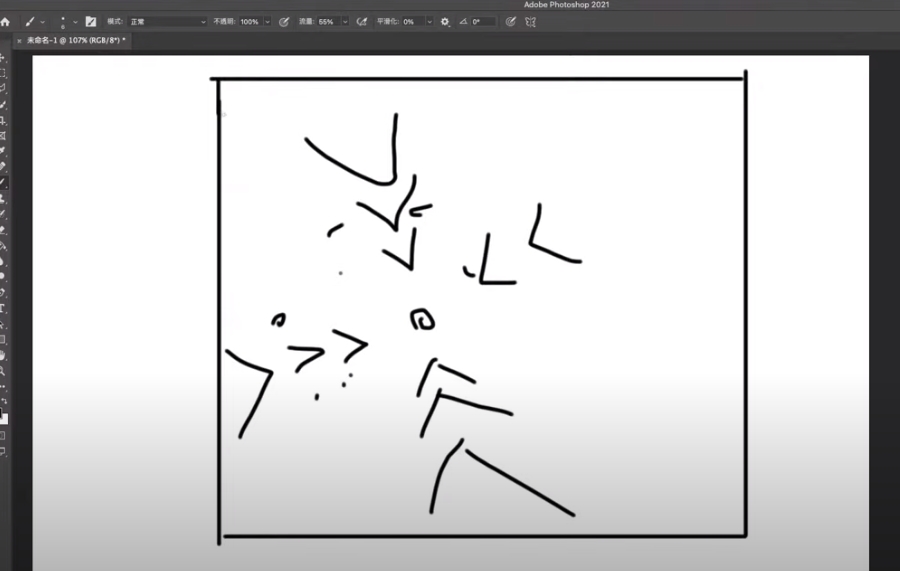This screenshot has height=571, width=900.
Task: Toggle the brush settings panel icon
Action: tap(91, 22)
